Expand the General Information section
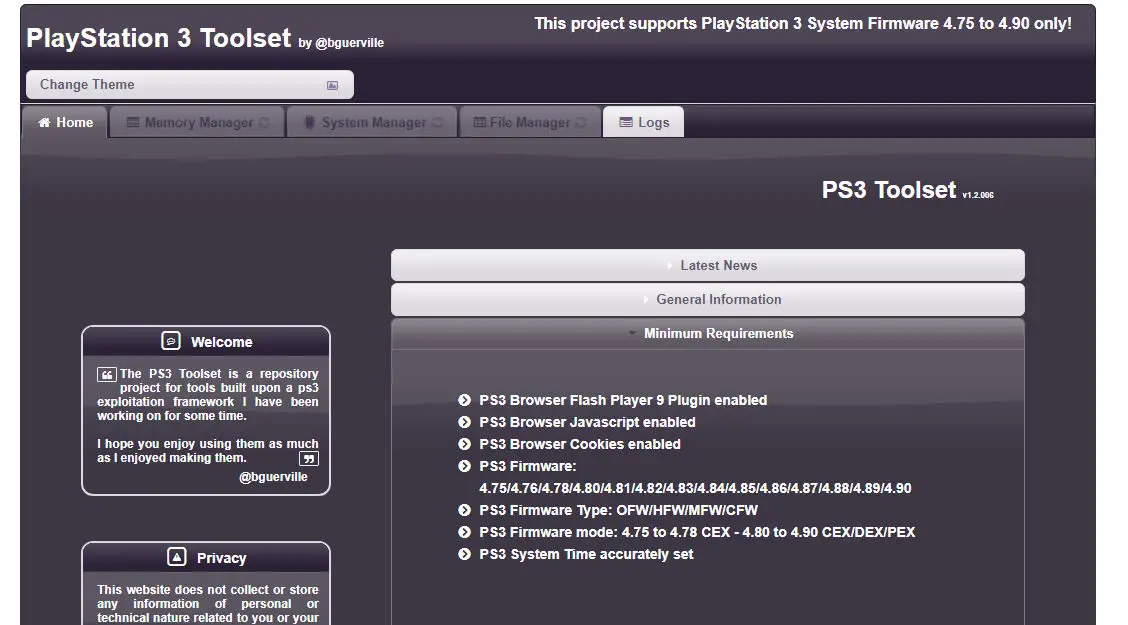The height and width of the screenshot is (625, 1128). (x=708, y=299)
